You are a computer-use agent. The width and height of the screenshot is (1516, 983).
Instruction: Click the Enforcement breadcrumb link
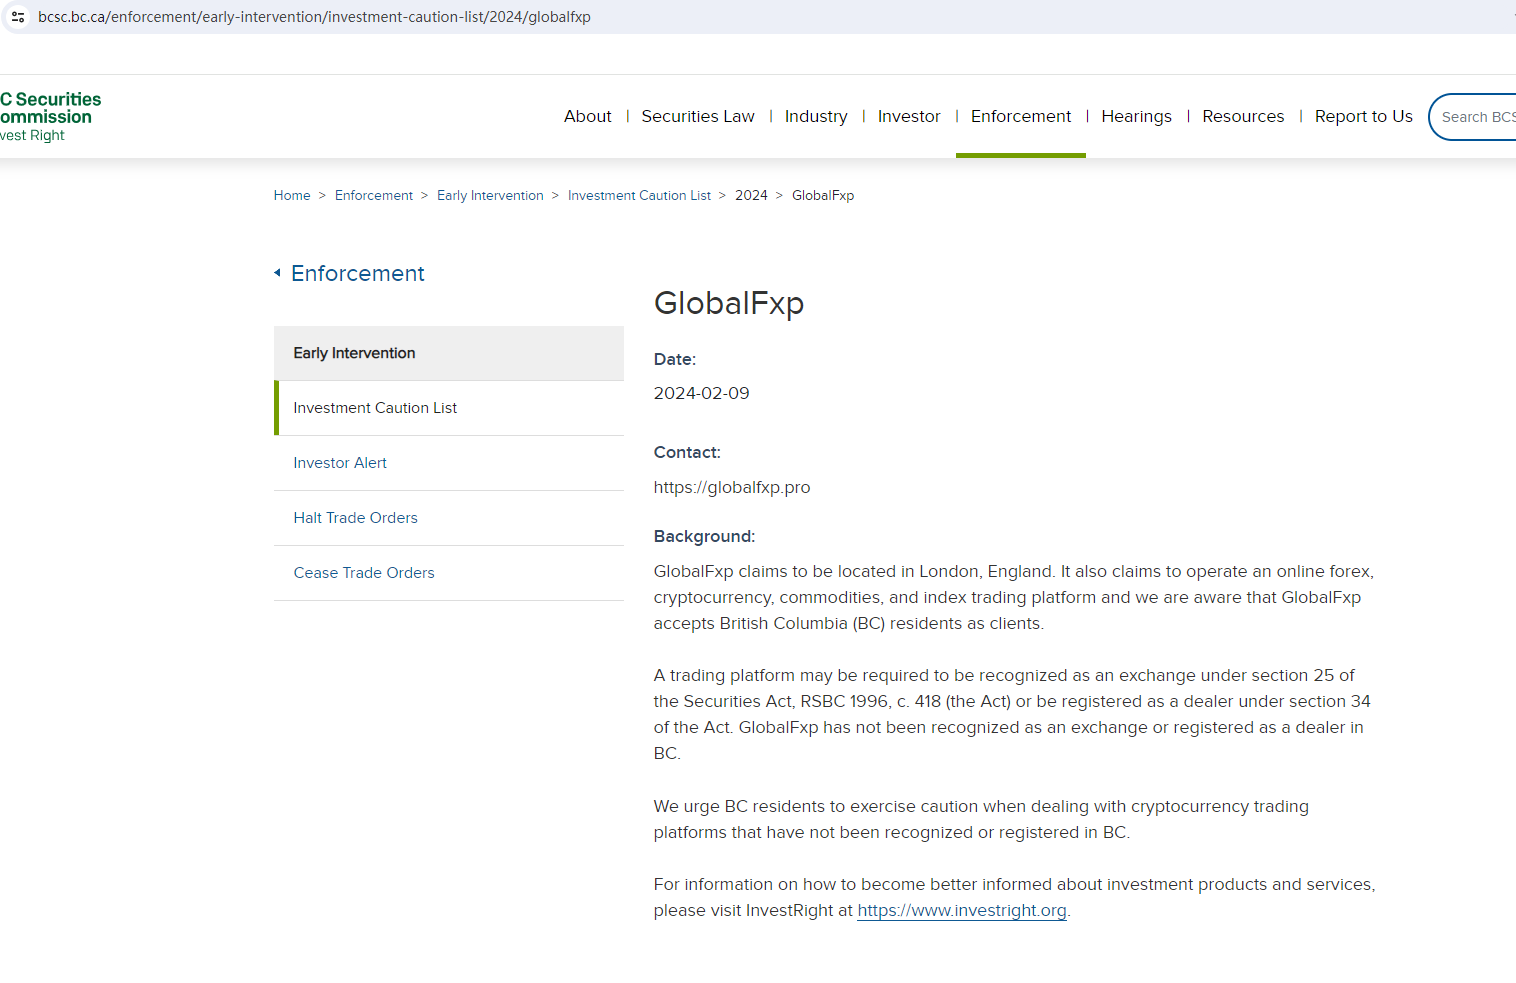coord(374,195)
